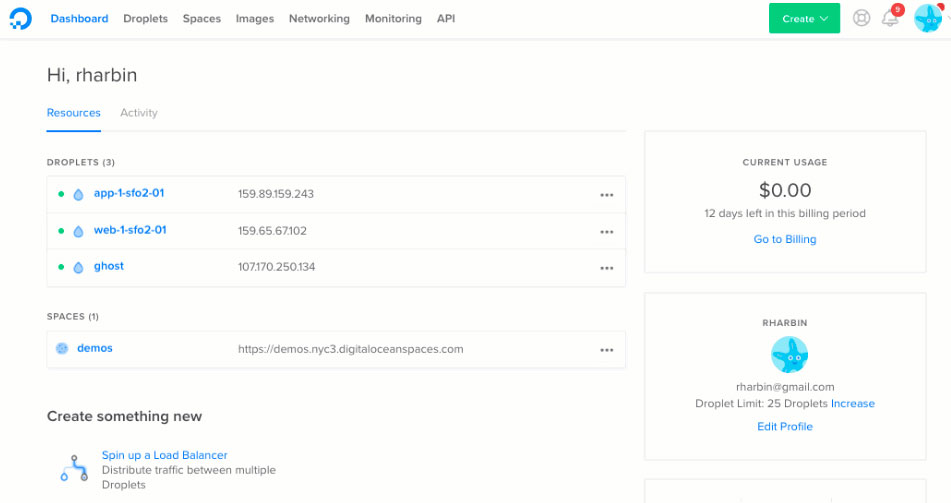Viewport: 951px width, 503px height.
Task: Click green status dot for ghost
Action: [x=61, y=267]
